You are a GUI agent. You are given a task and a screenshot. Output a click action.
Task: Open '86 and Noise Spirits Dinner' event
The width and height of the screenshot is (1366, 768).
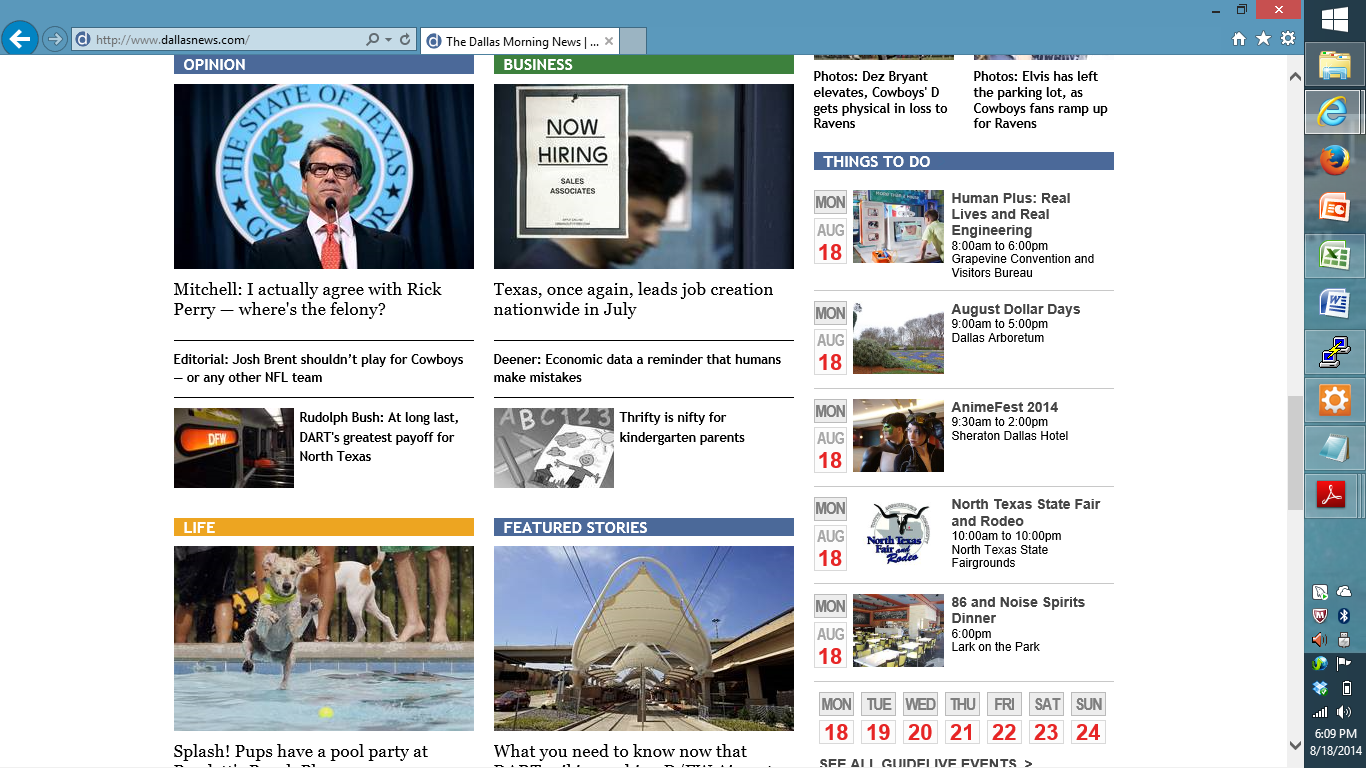point(1018,610)
